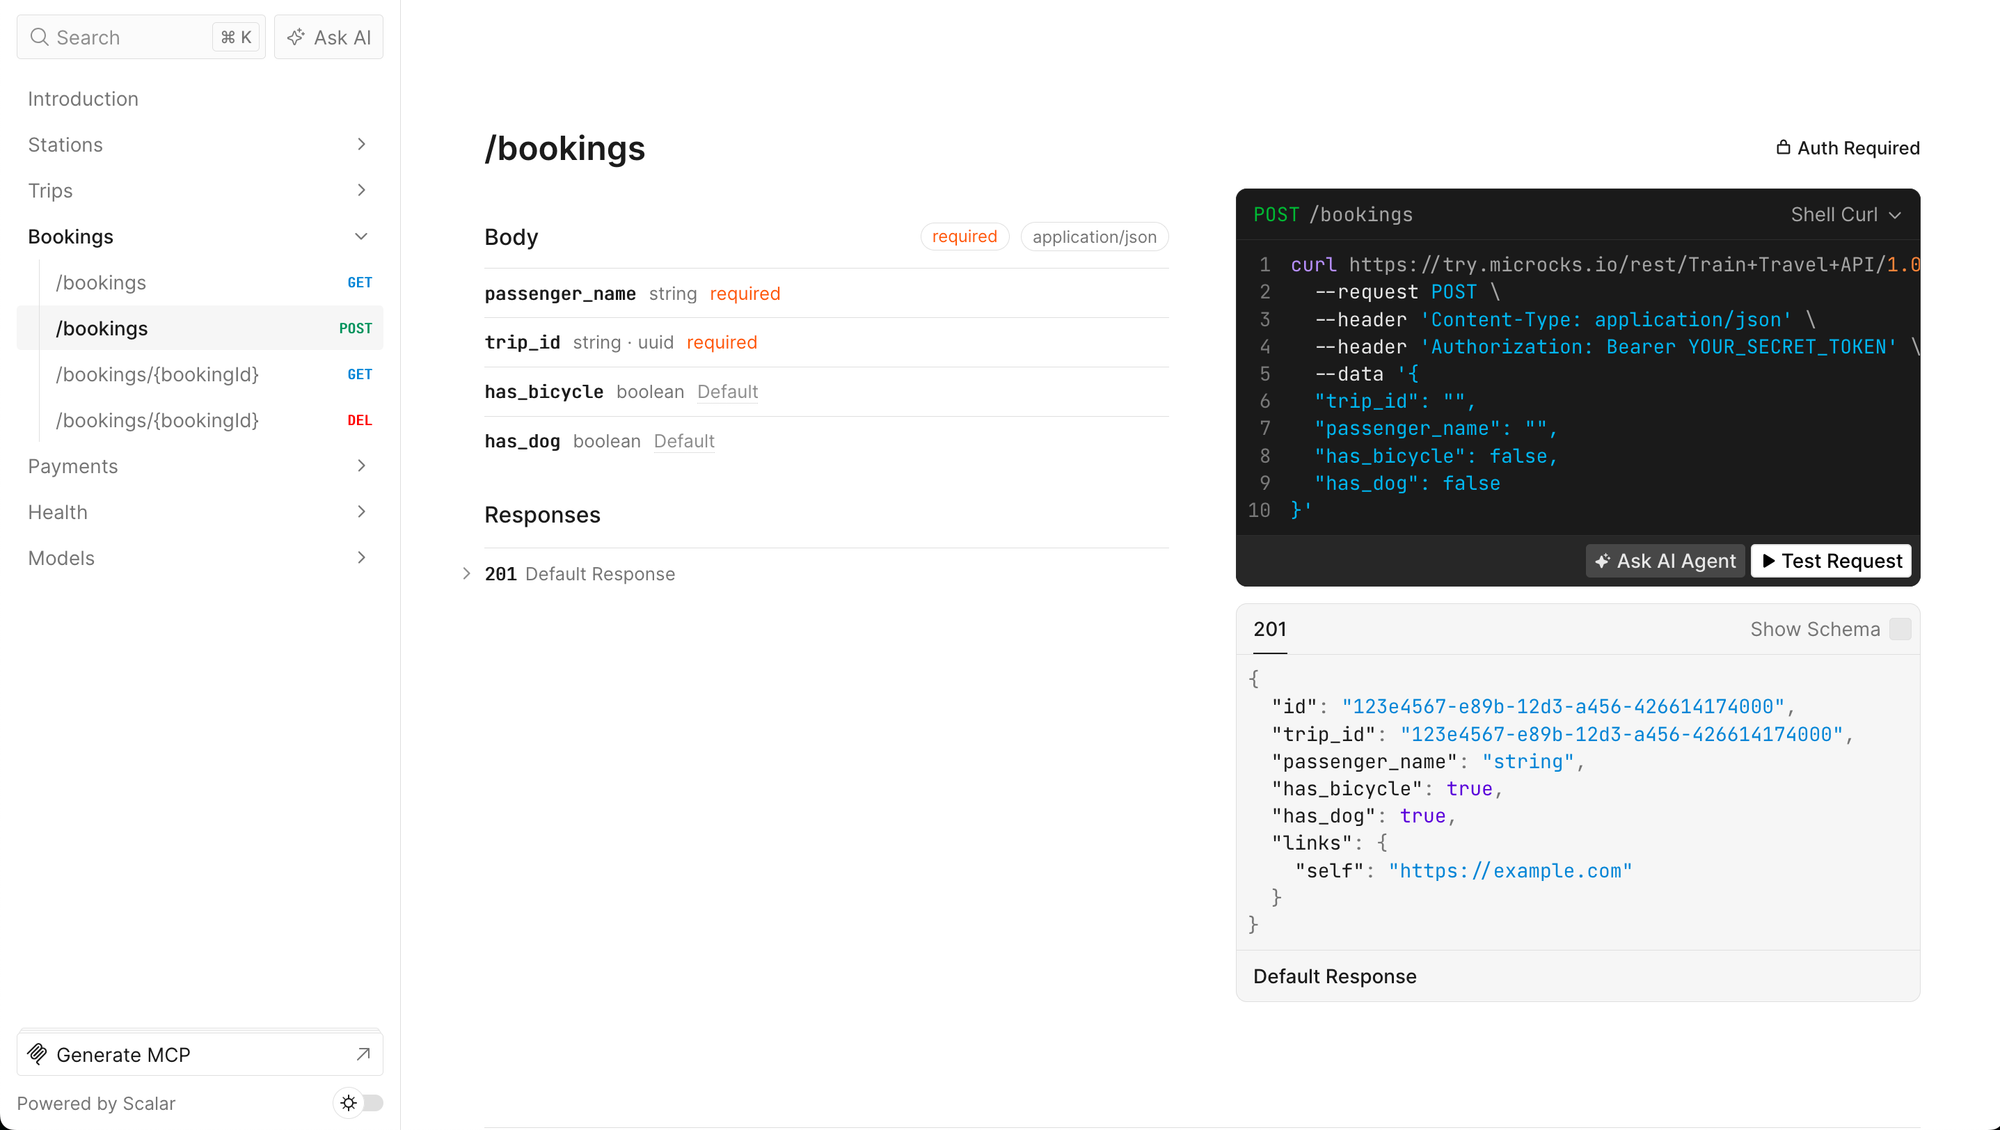This screenshot has height=1130, width=2000.
Task: Enable the Show Schema checkbox
Action: (1900, 629)
